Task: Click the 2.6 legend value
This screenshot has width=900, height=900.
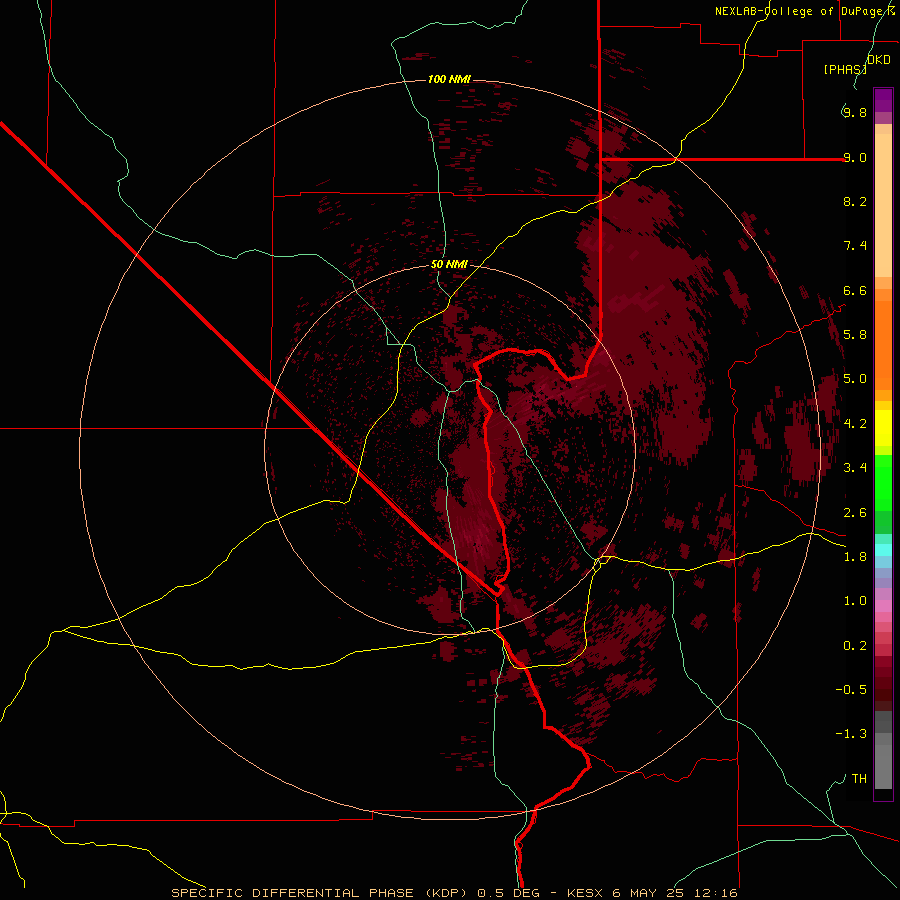Action: (x=855, y=513)
